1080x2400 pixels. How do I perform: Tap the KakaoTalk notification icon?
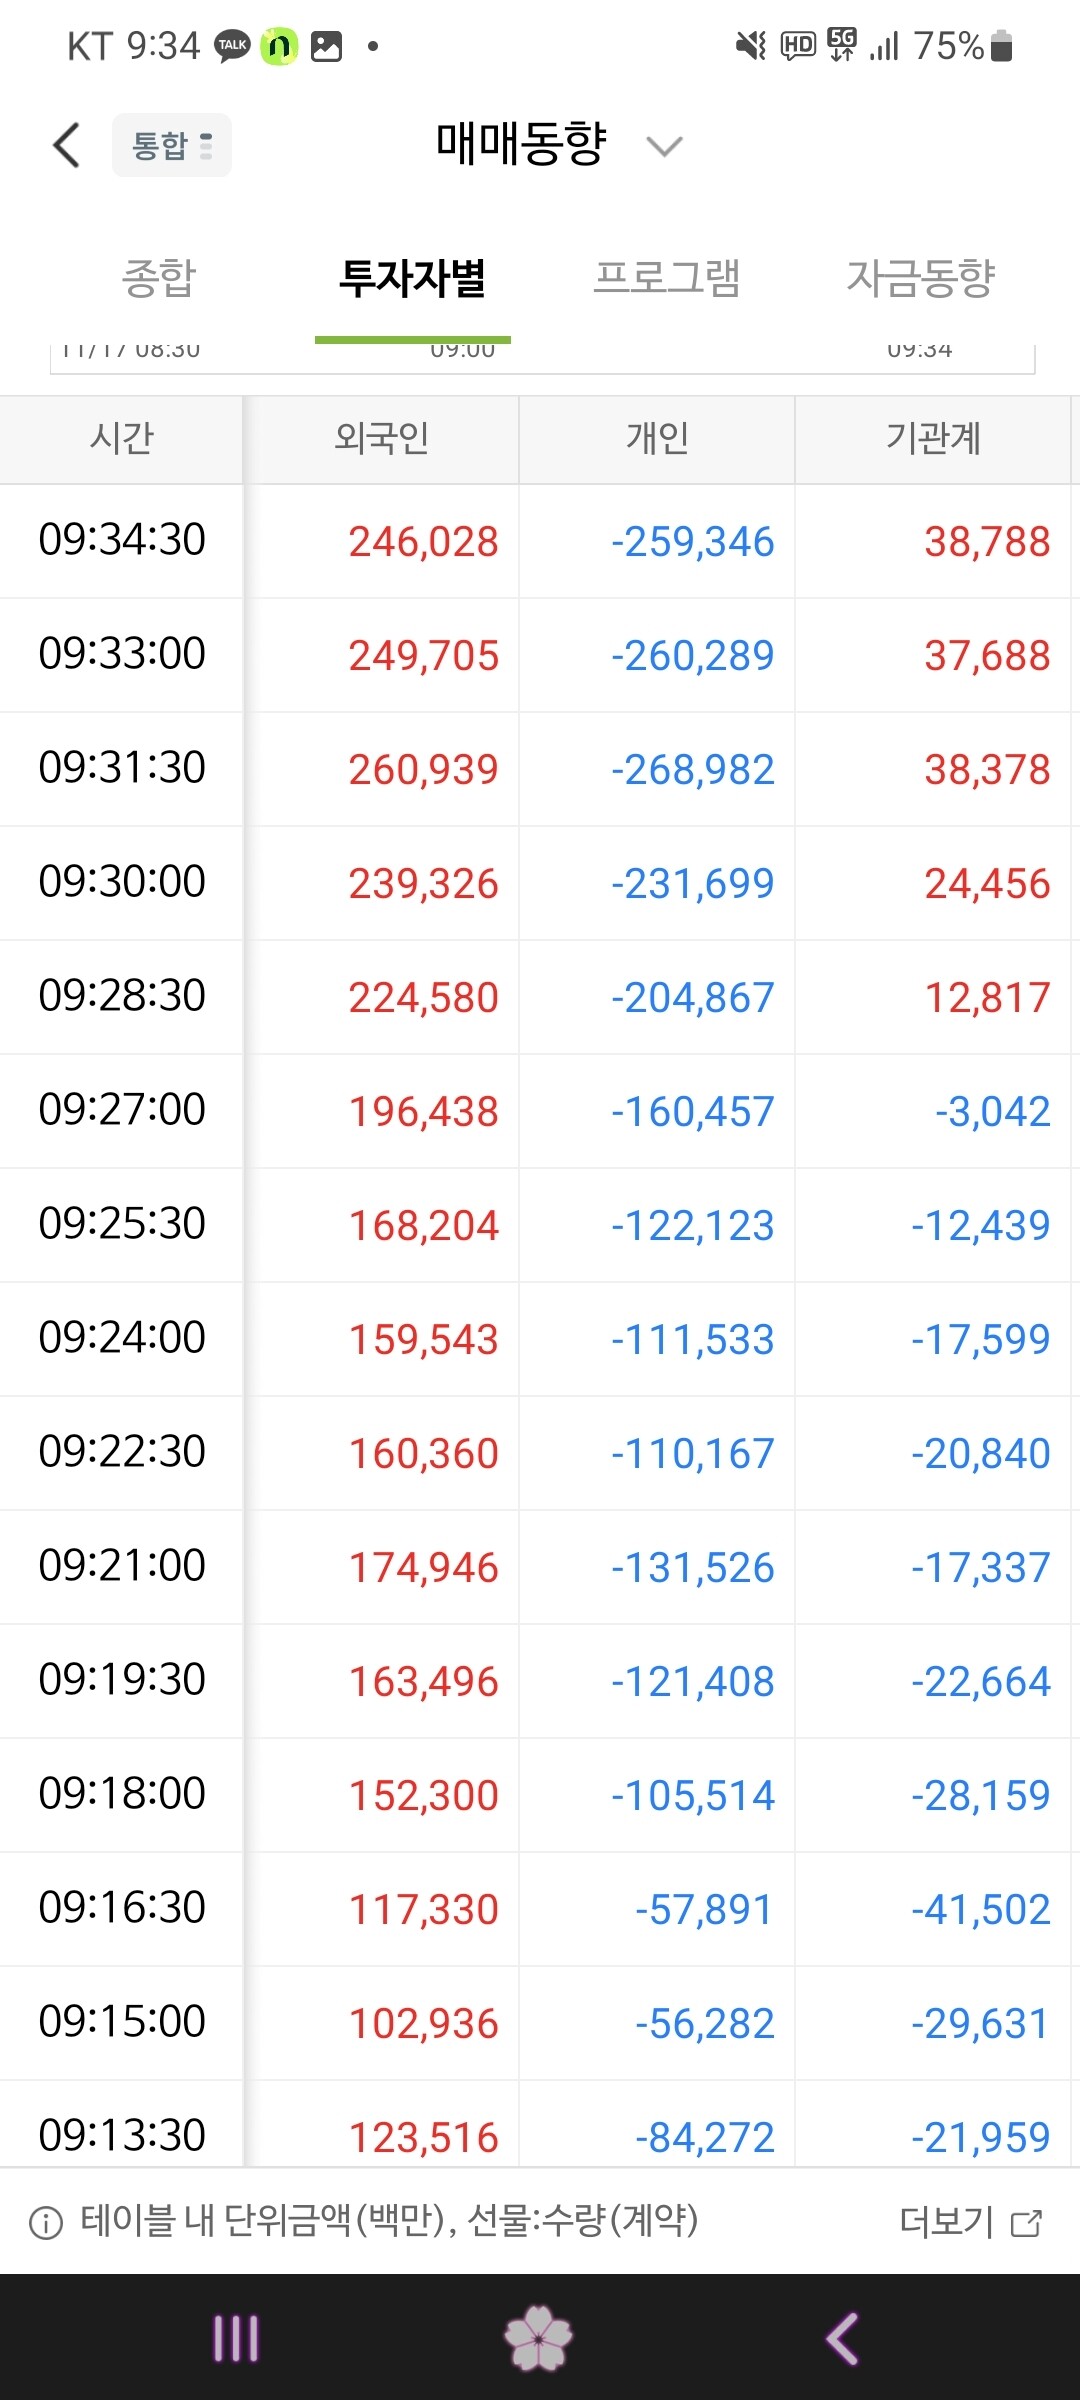[x=233, y=46]
